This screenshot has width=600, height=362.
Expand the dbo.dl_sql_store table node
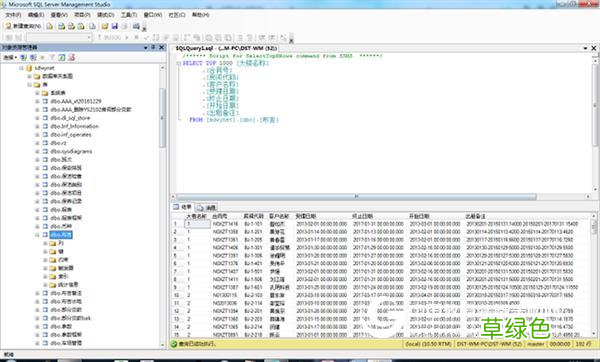[x=37, y=118]
